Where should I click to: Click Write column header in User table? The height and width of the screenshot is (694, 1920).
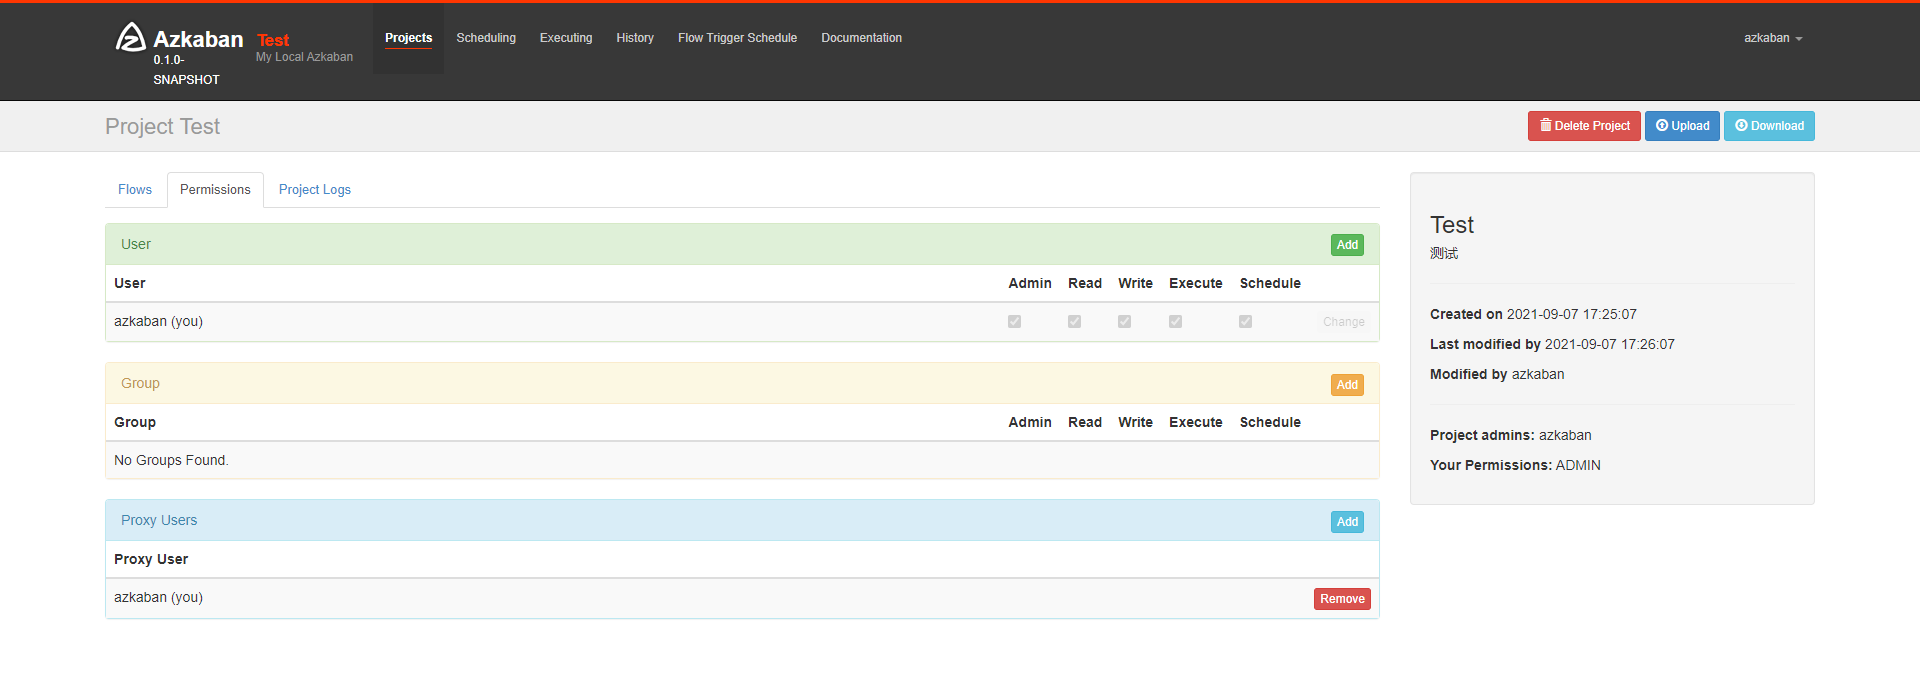coord(1135,283)
